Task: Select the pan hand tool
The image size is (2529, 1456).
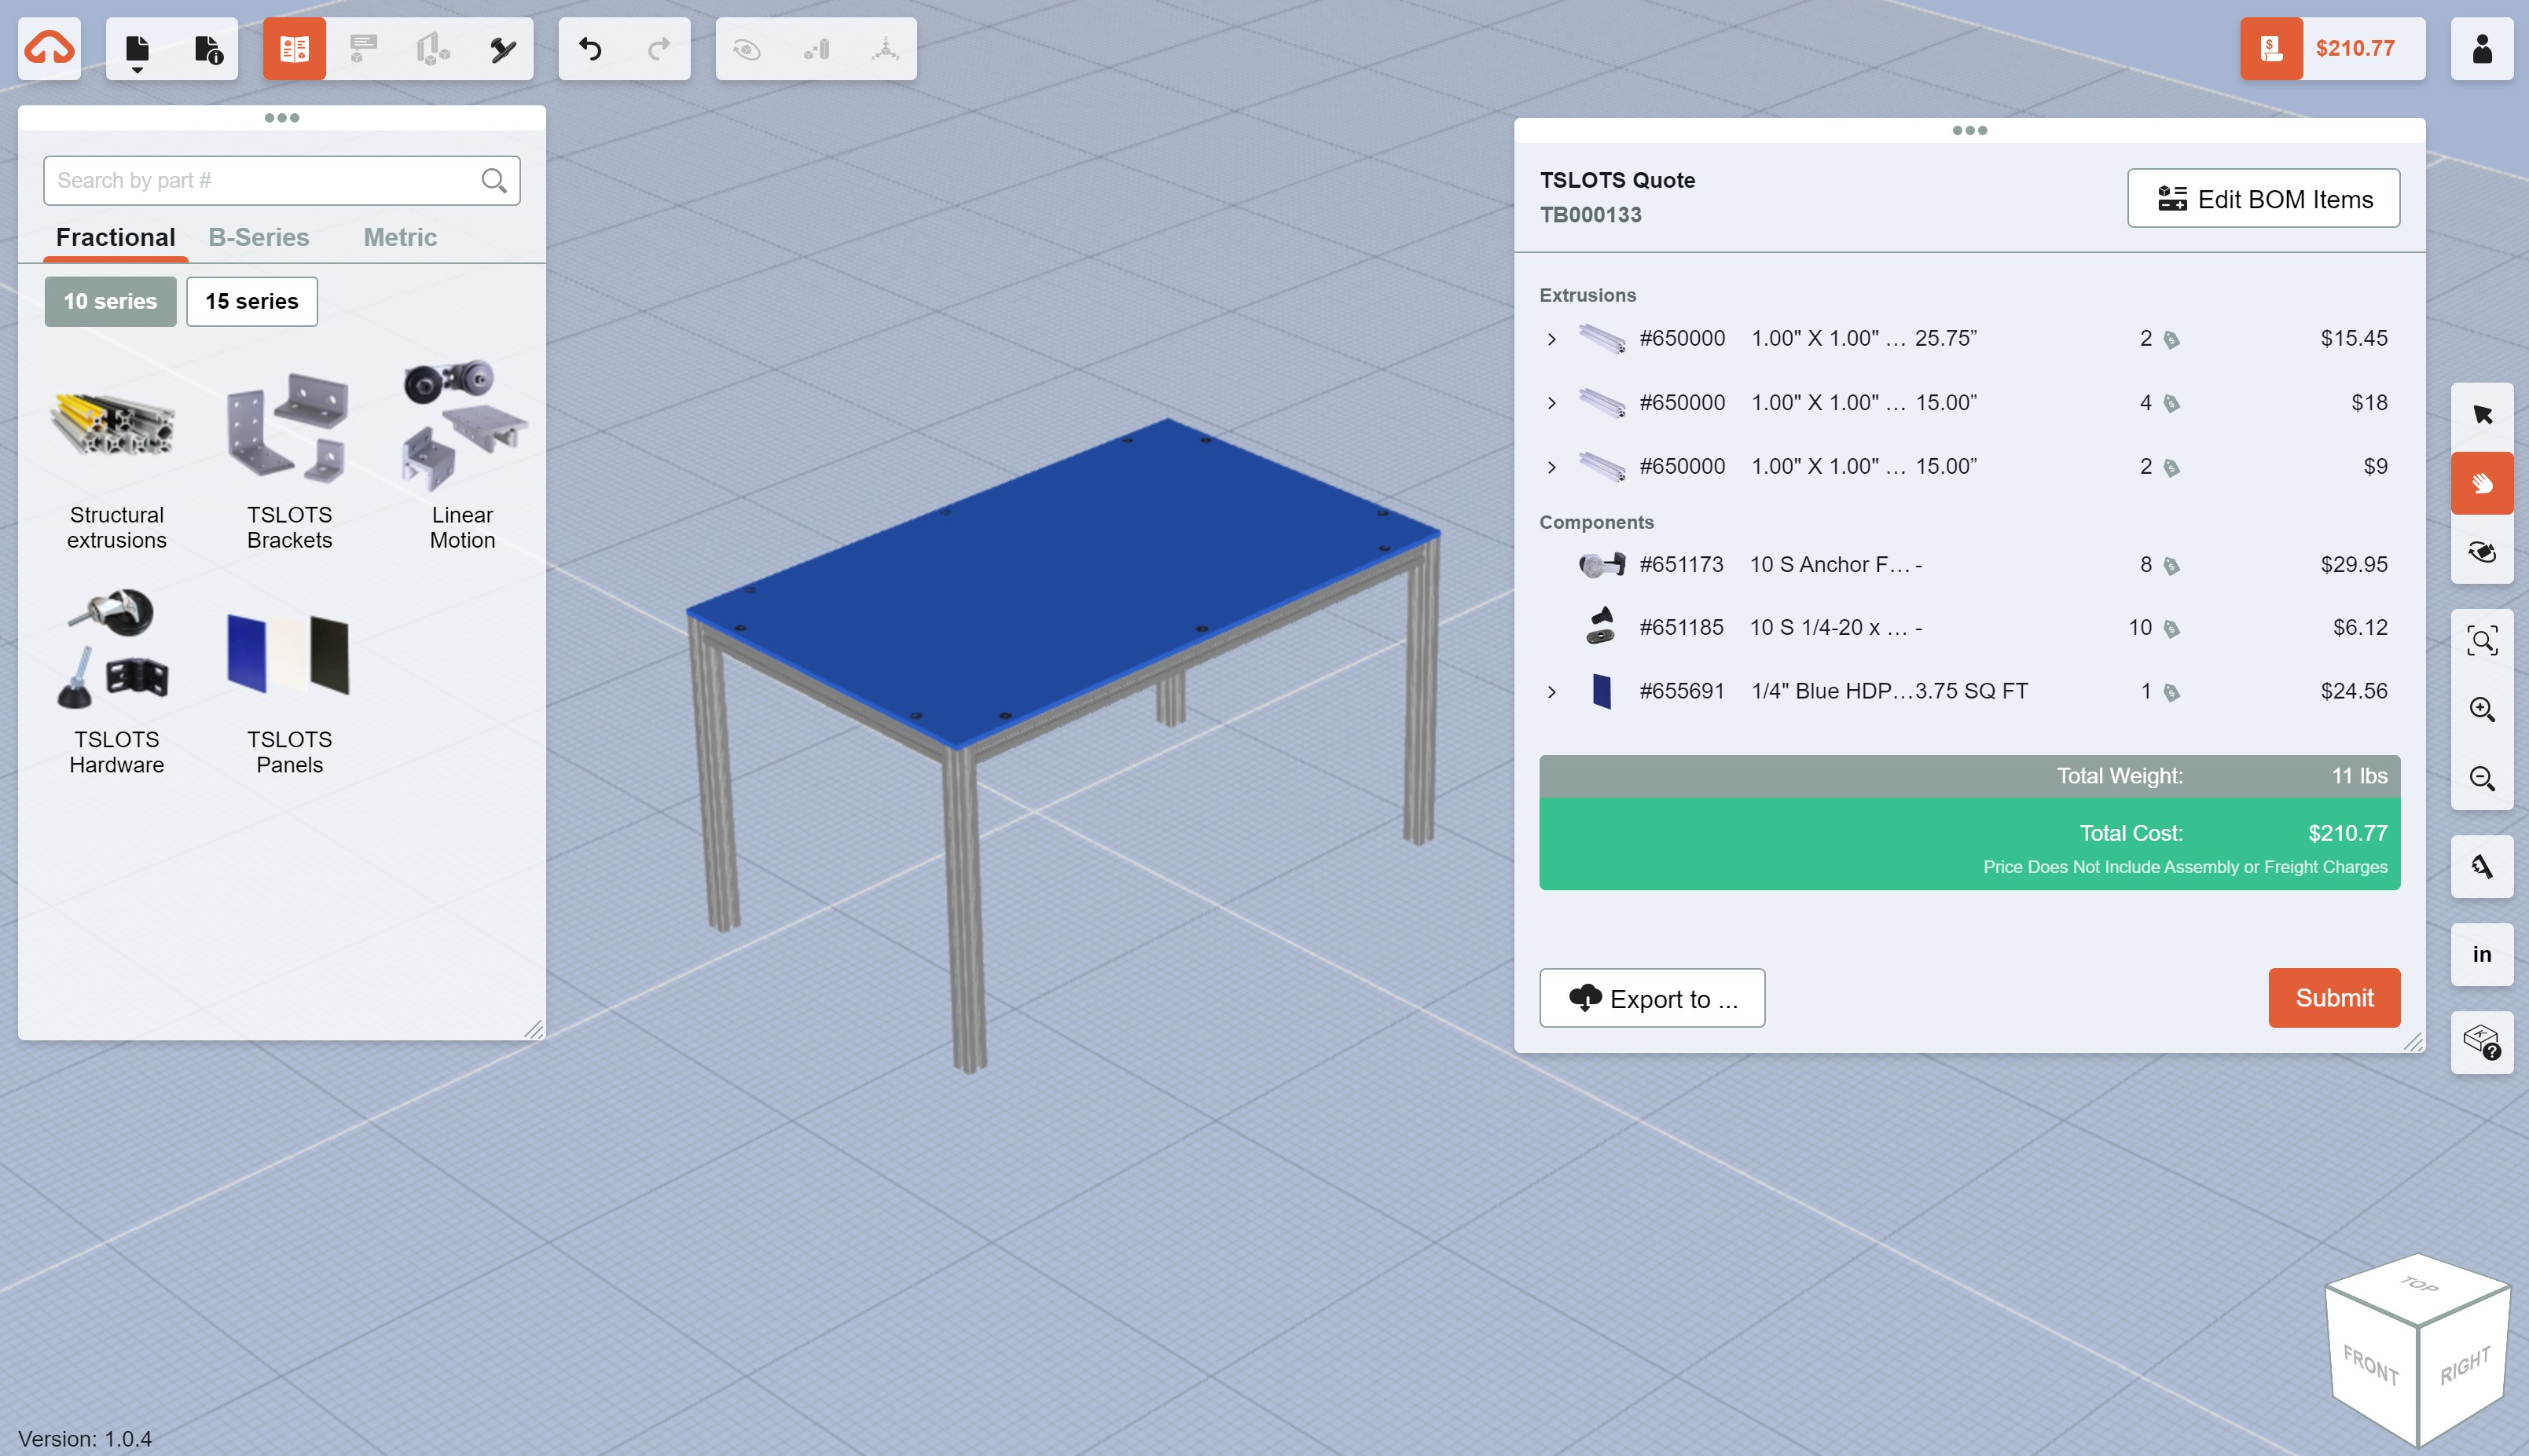Action: [x=2481, y=484]
